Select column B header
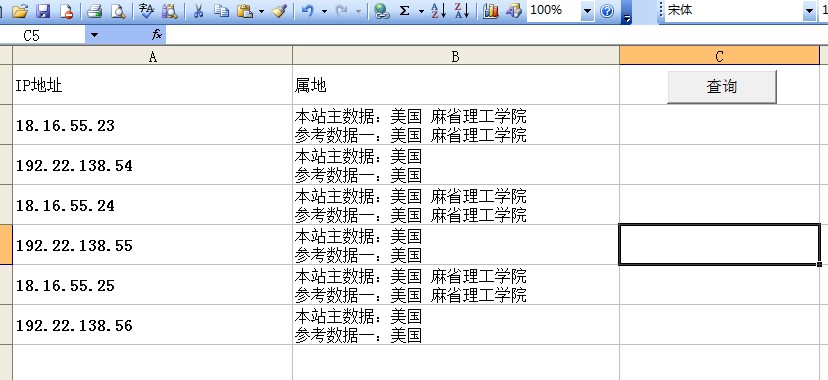This screenshot has height=380, width=828. (456, 55)
